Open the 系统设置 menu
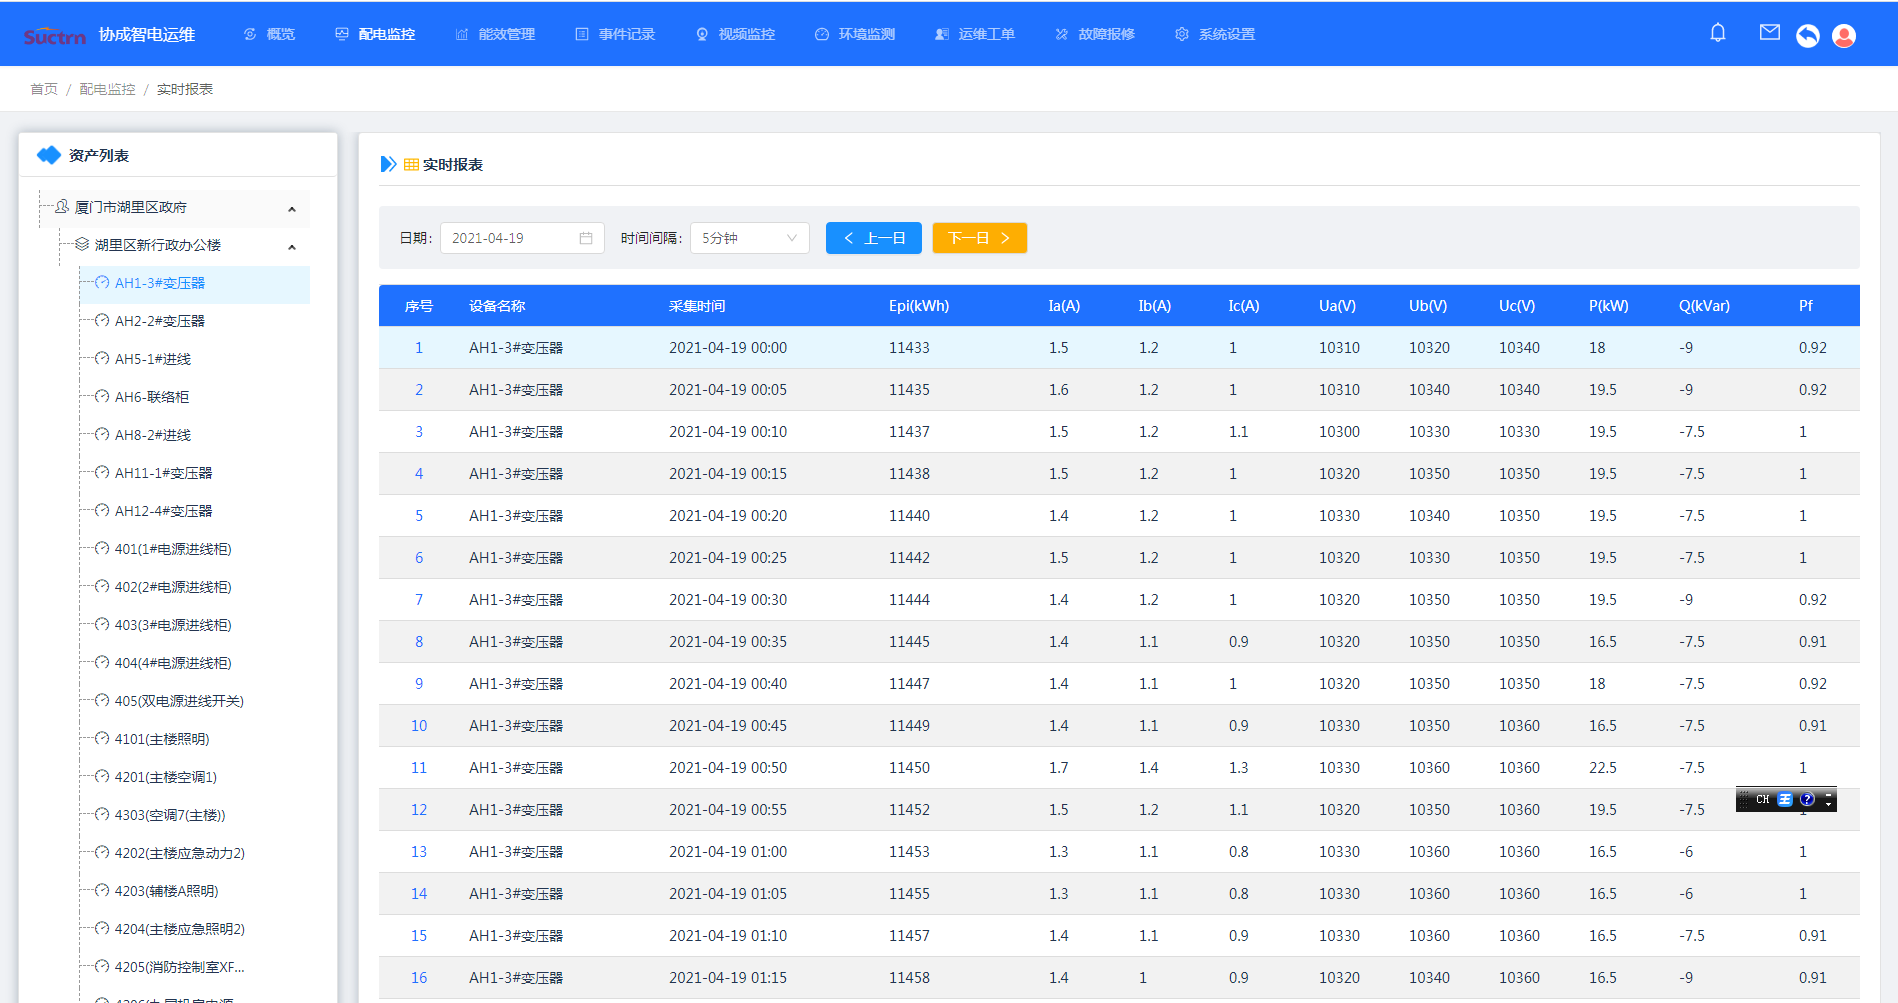1898x1003 pixels. [x=1215, y=34]
